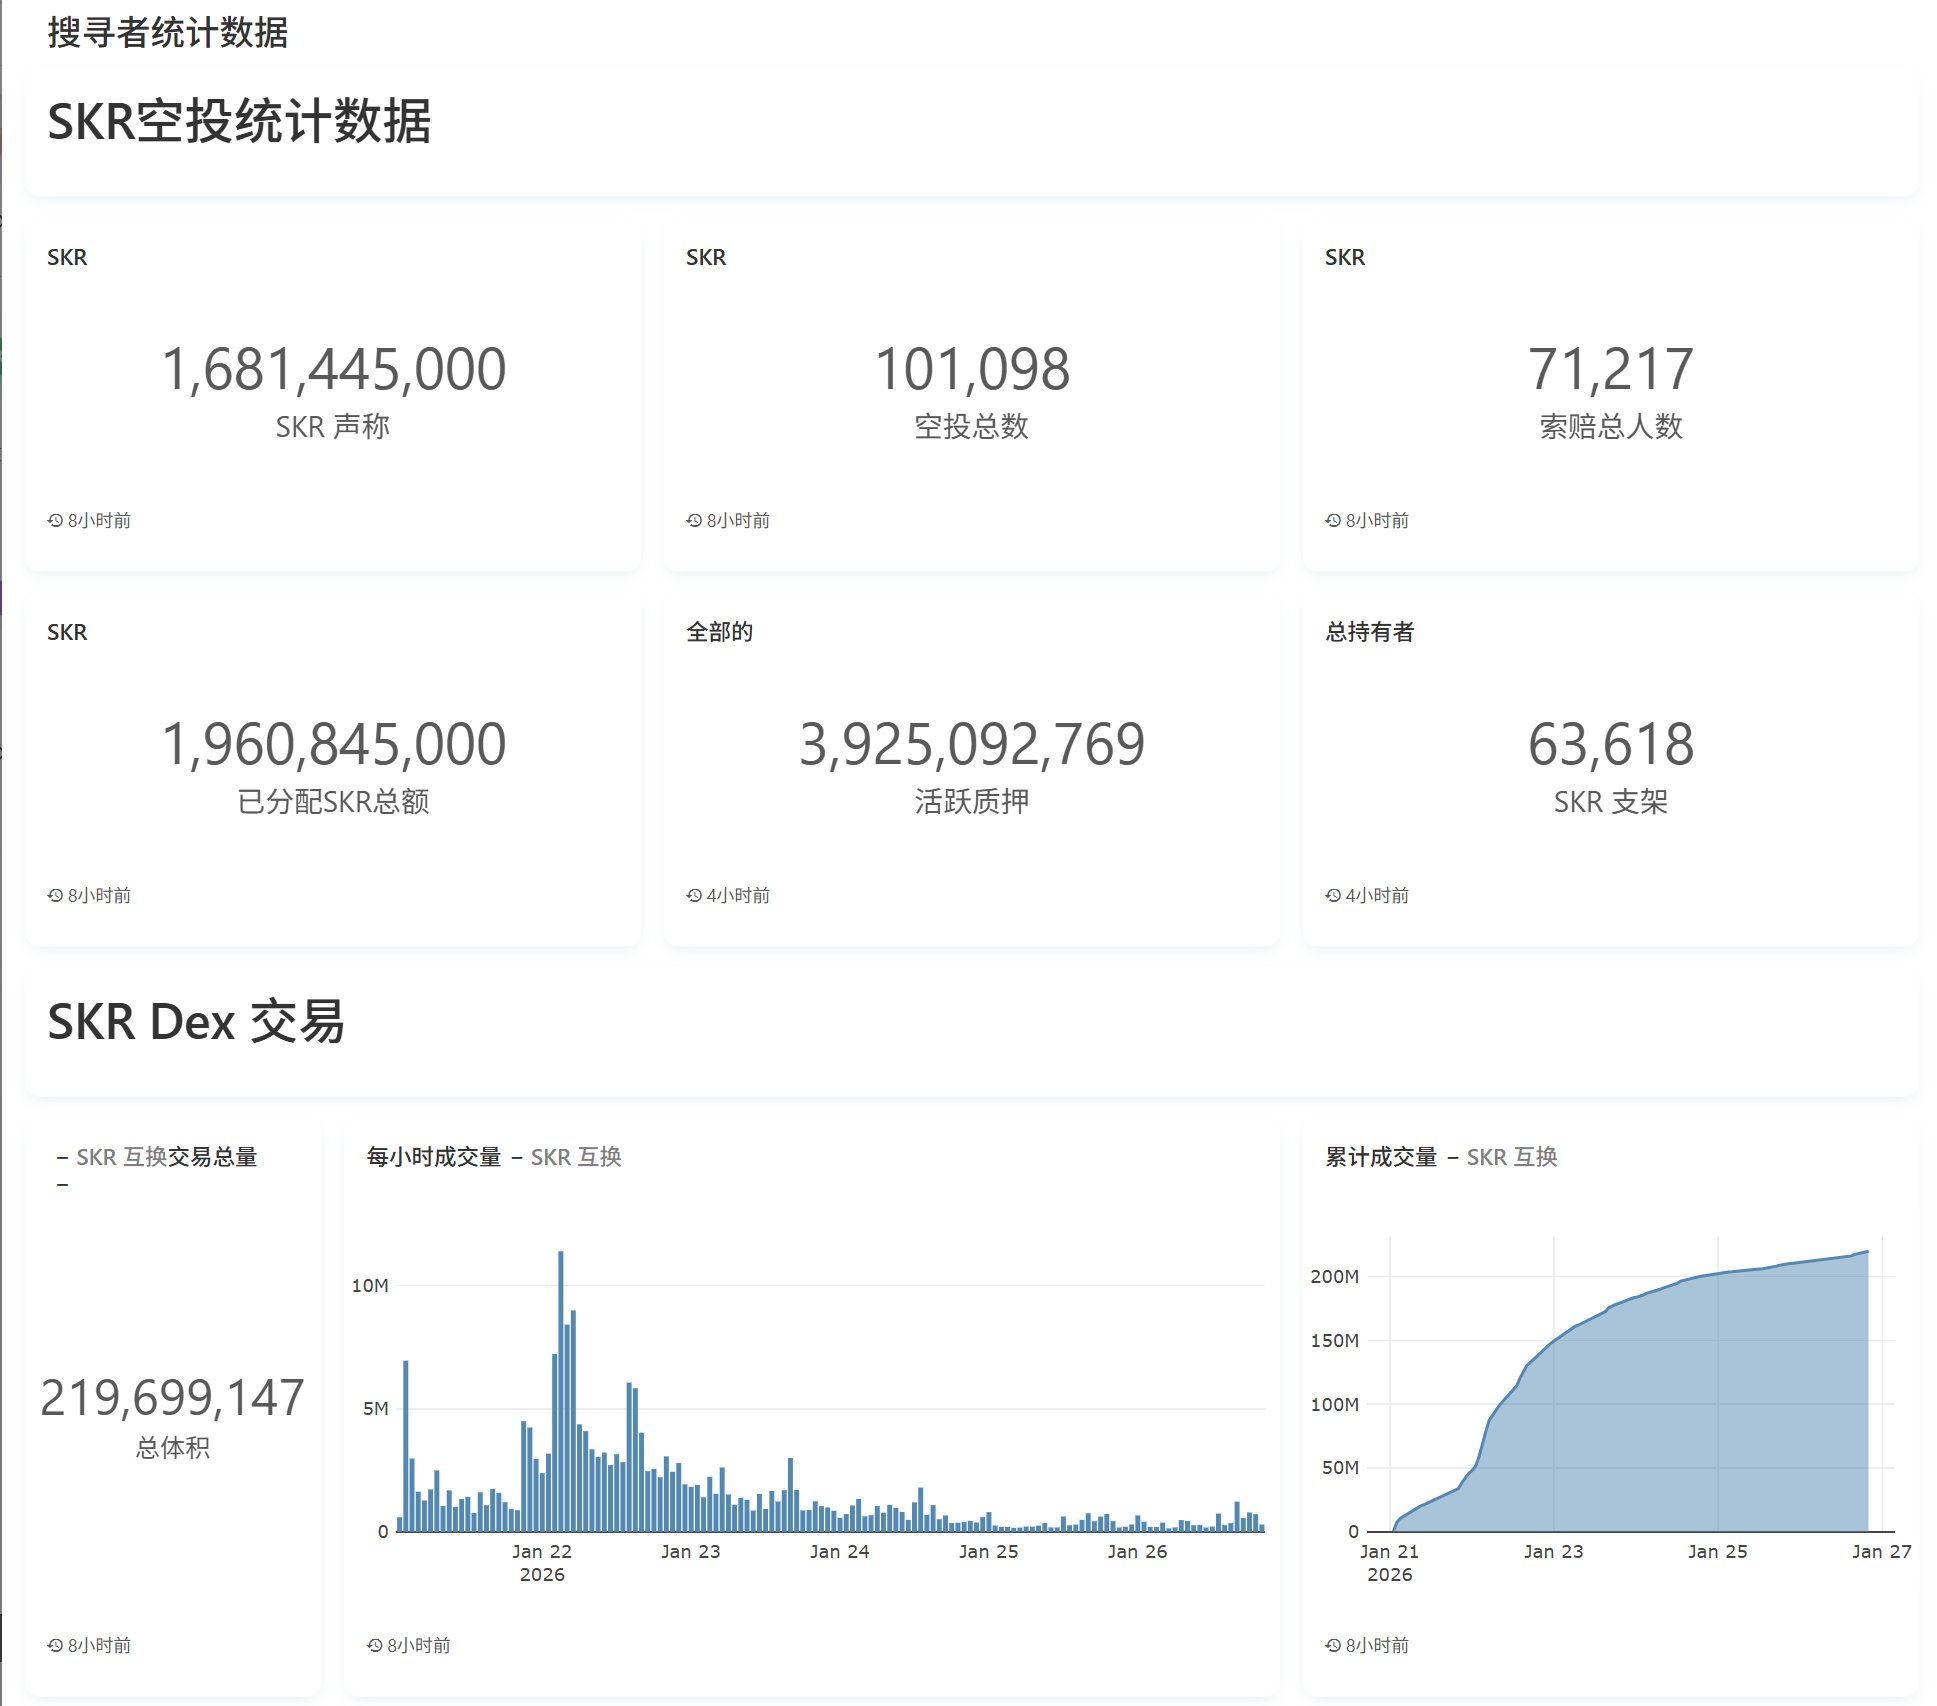Click the 搜寻者统计数据 page title

tap(167, 33)
